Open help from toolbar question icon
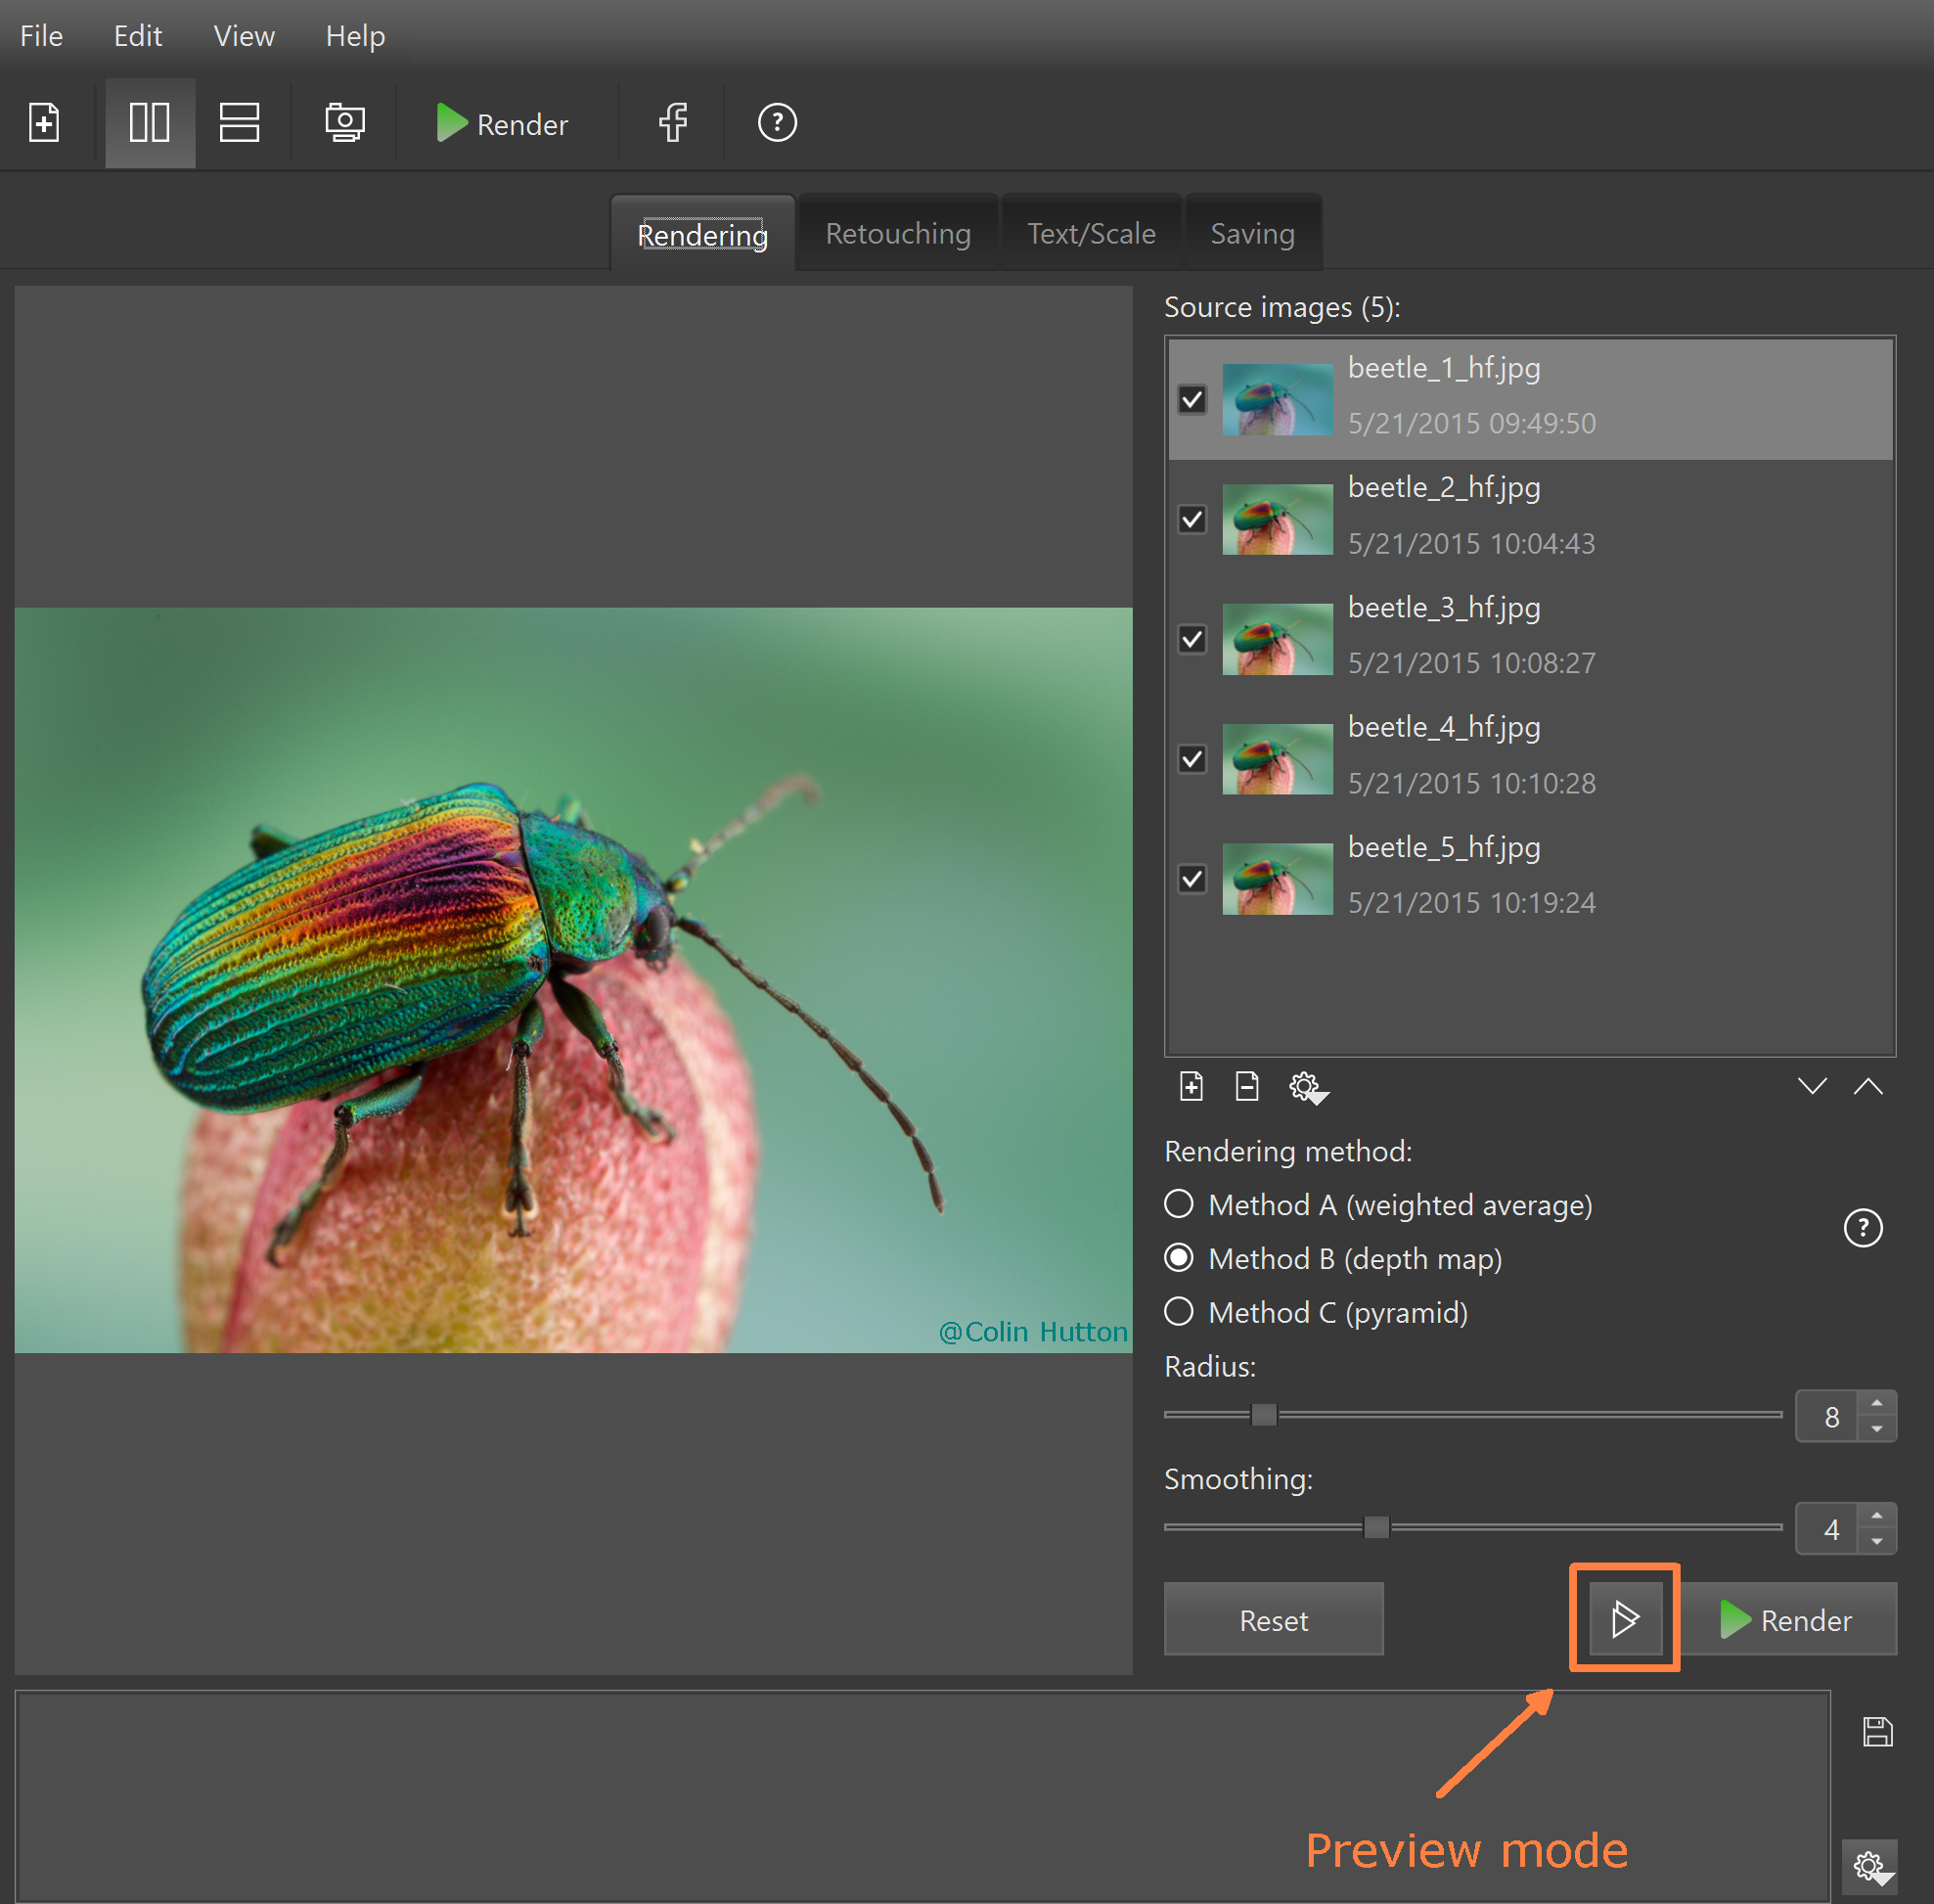The width and height of the screenshot is (1934, 1904). (777, 123)
